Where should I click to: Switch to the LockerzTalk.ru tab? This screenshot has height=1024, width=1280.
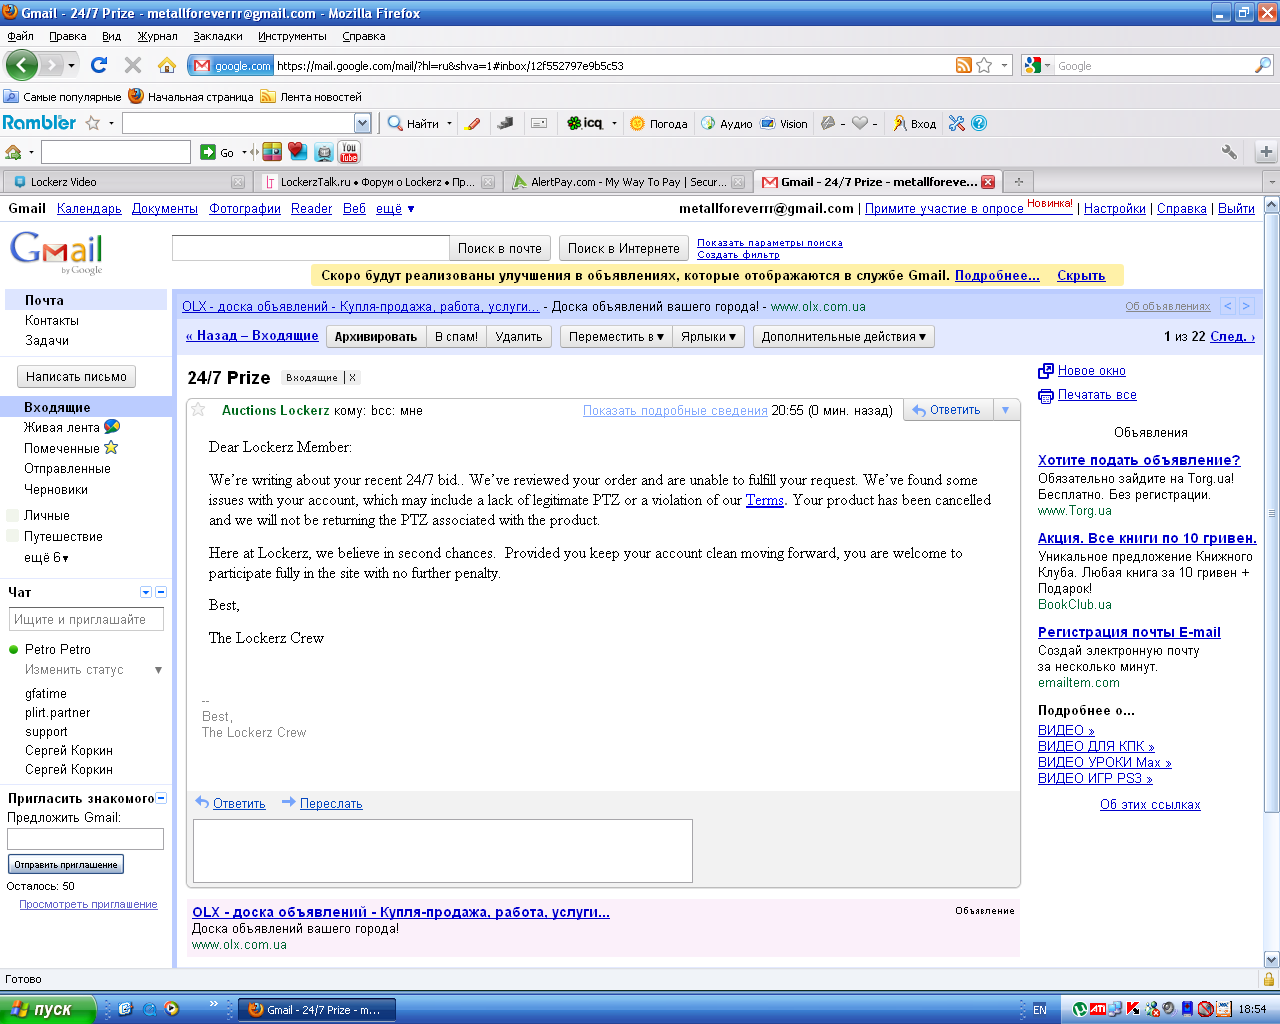(x=377, y=182)
